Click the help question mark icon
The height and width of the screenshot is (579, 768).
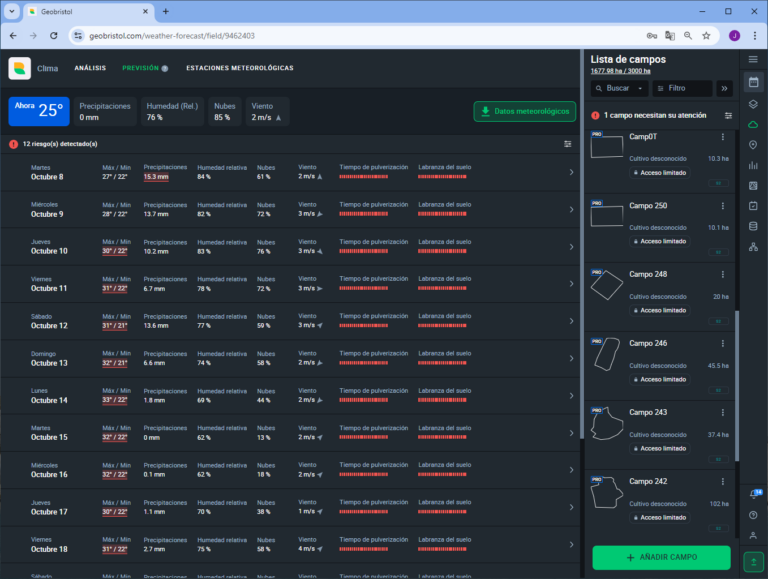(753, 515)
